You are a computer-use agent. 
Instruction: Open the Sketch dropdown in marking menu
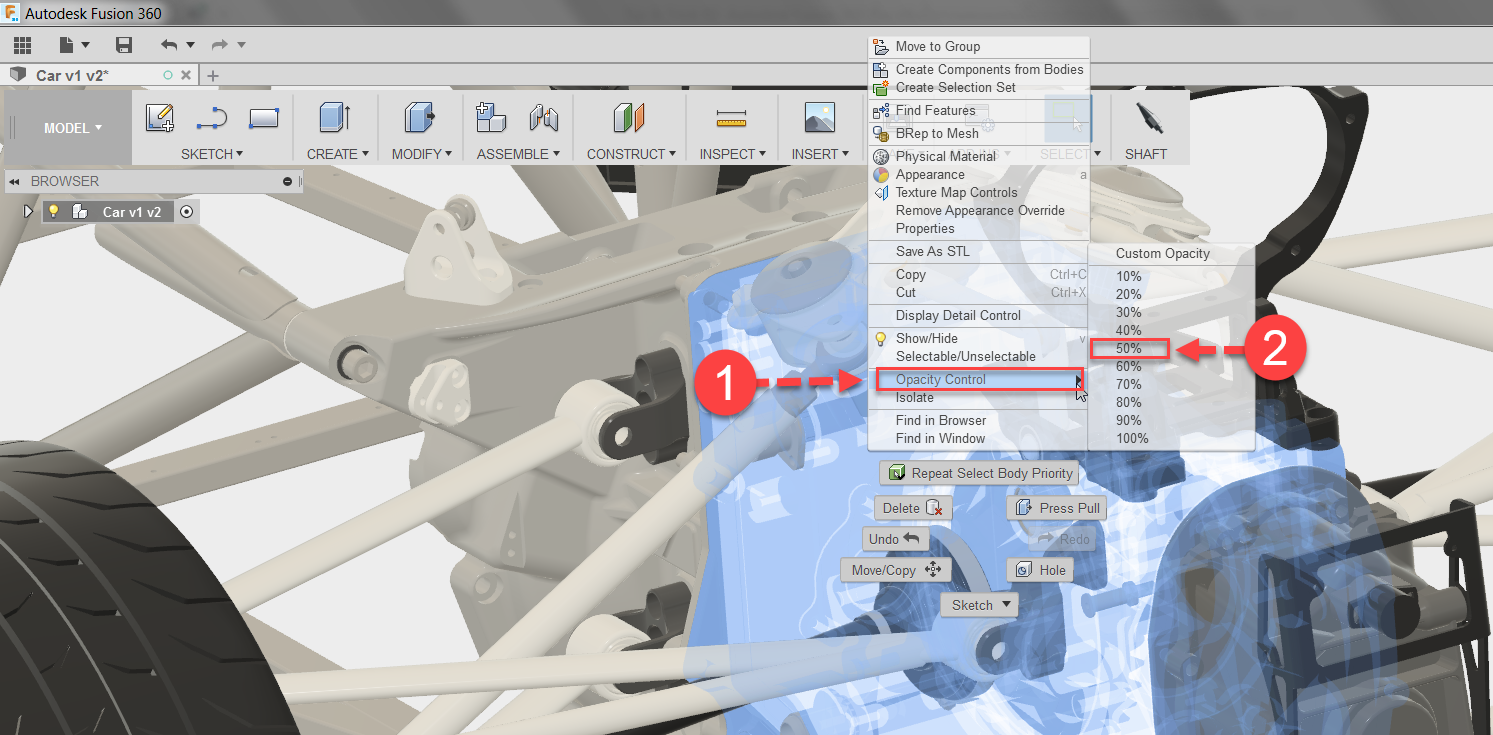978,604
